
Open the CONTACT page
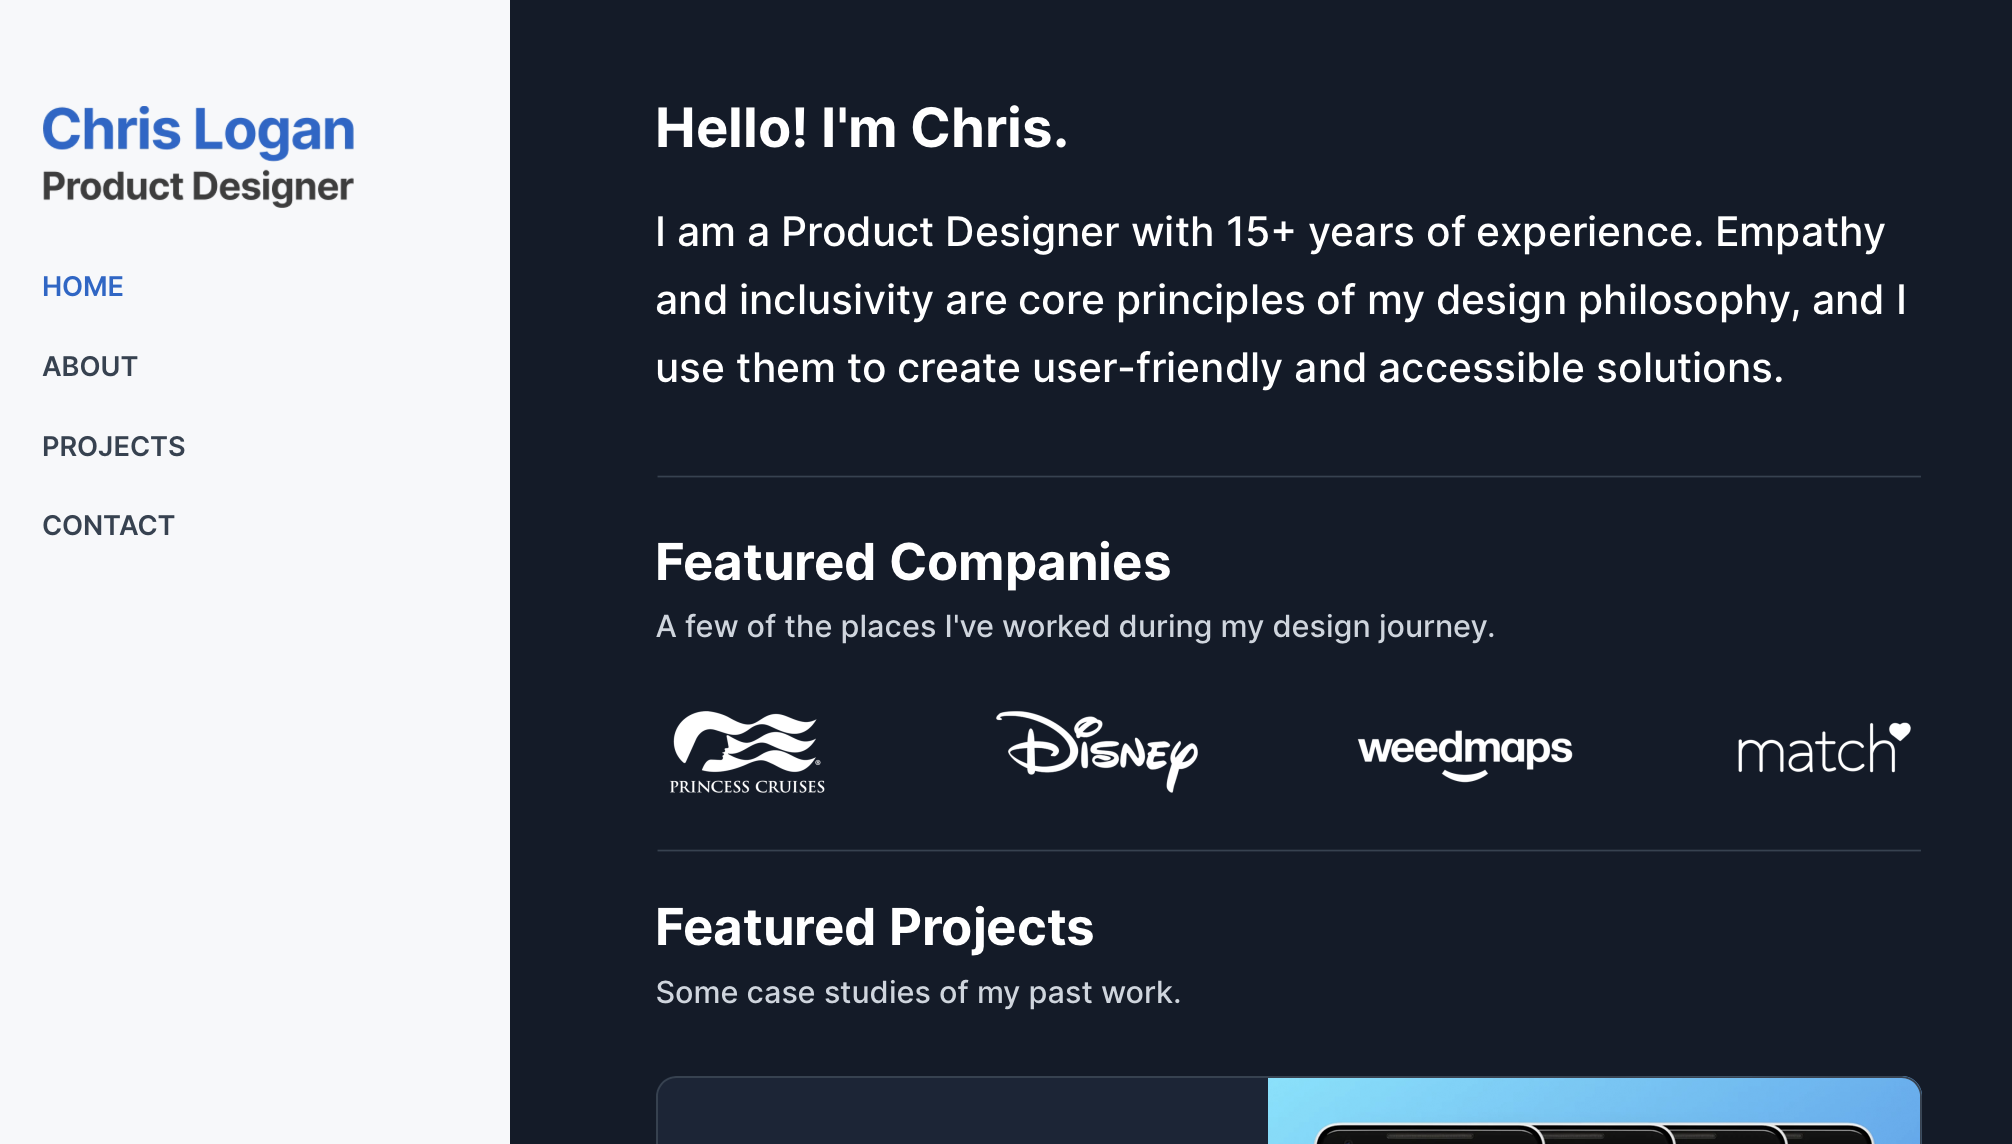tap(108, 524)
